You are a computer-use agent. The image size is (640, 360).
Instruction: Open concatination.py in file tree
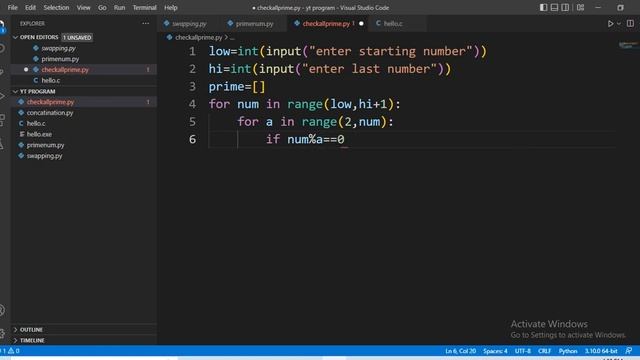(x=84, y=113)
